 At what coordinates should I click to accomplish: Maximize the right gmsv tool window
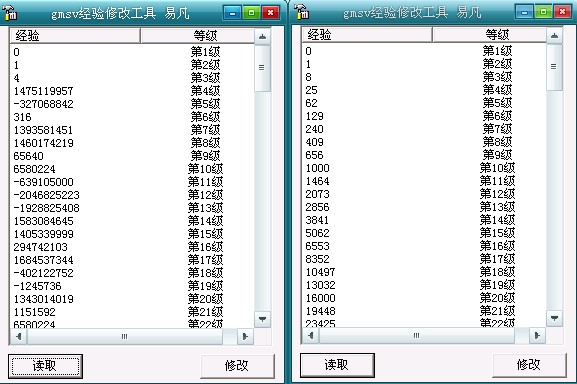[x=544, y=12]
